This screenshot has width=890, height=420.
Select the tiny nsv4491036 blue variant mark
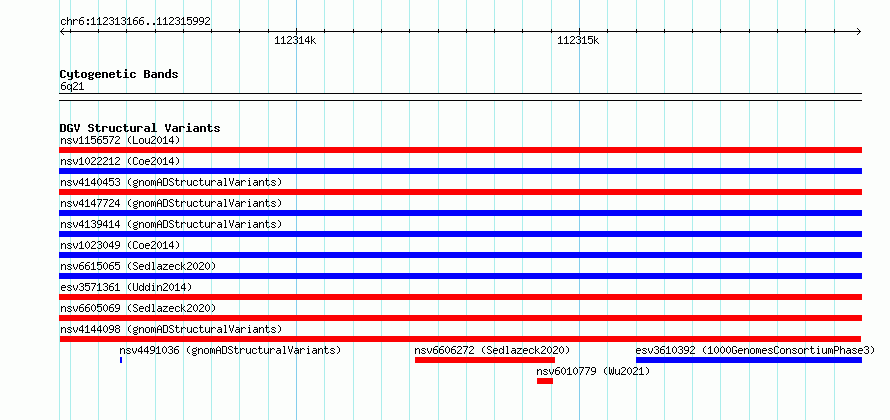click(121, 360)
